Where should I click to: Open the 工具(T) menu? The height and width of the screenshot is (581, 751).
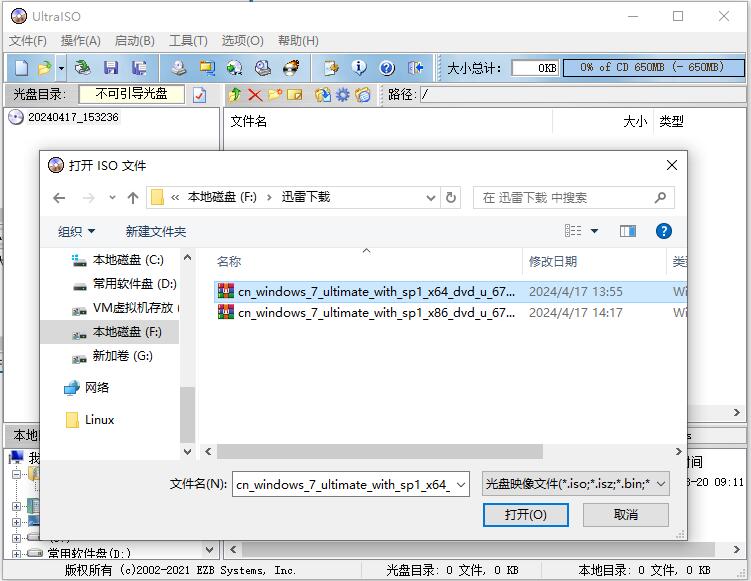pyautogui.click(x=188, y=41)
